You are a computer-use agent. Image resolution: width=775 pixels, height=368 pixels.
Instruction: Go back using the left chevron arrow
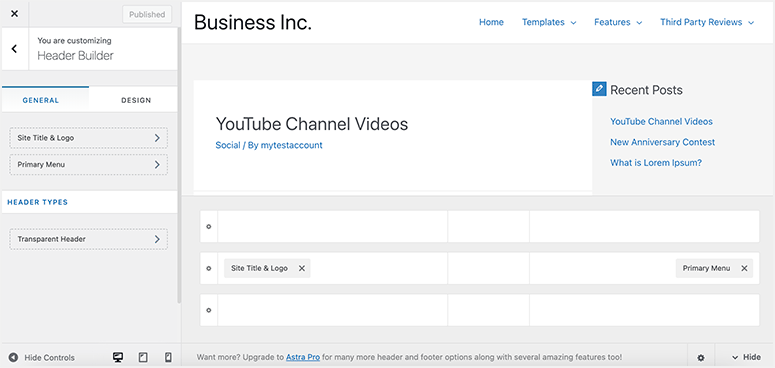click(x=14, y=48)
